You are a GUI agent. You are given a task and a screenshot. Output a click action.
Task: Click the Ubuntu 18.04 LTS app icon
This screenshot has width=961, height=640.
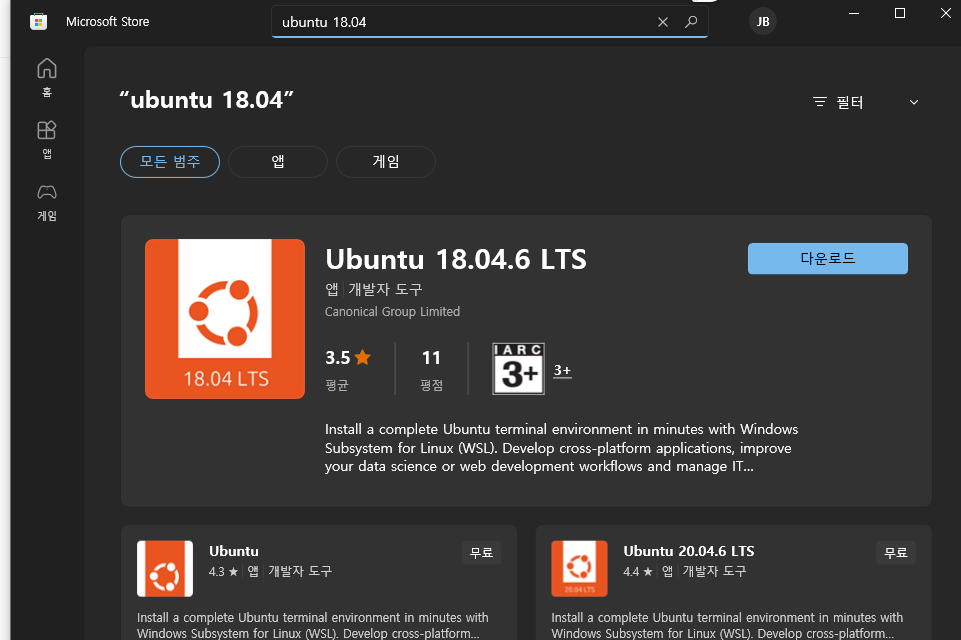[225, 319]
